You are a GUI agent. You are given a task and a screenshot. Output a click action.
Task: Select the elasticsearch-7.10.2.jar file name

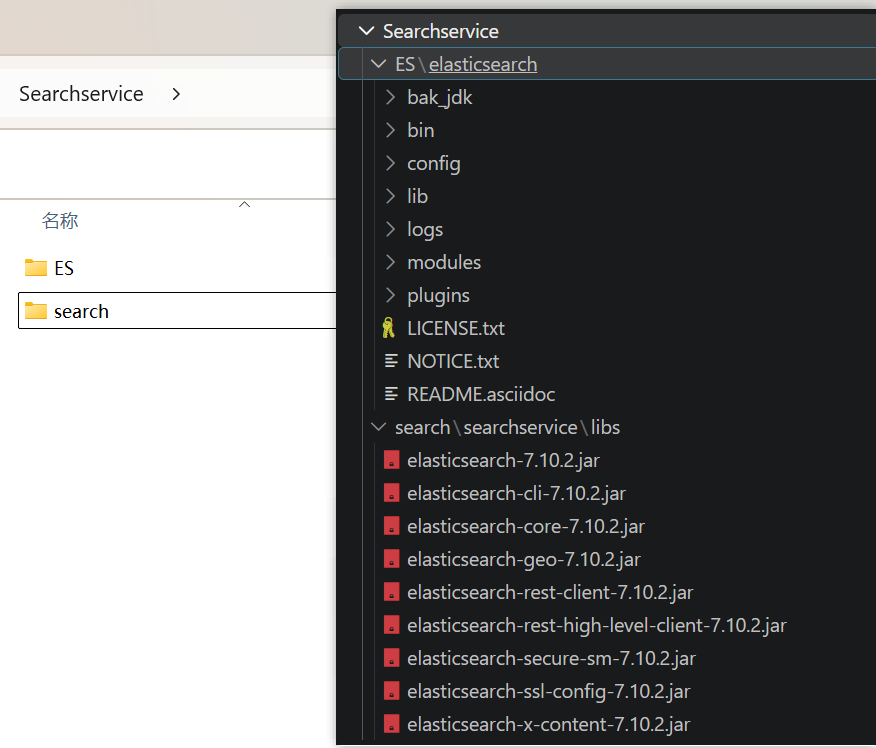[503, 460]
